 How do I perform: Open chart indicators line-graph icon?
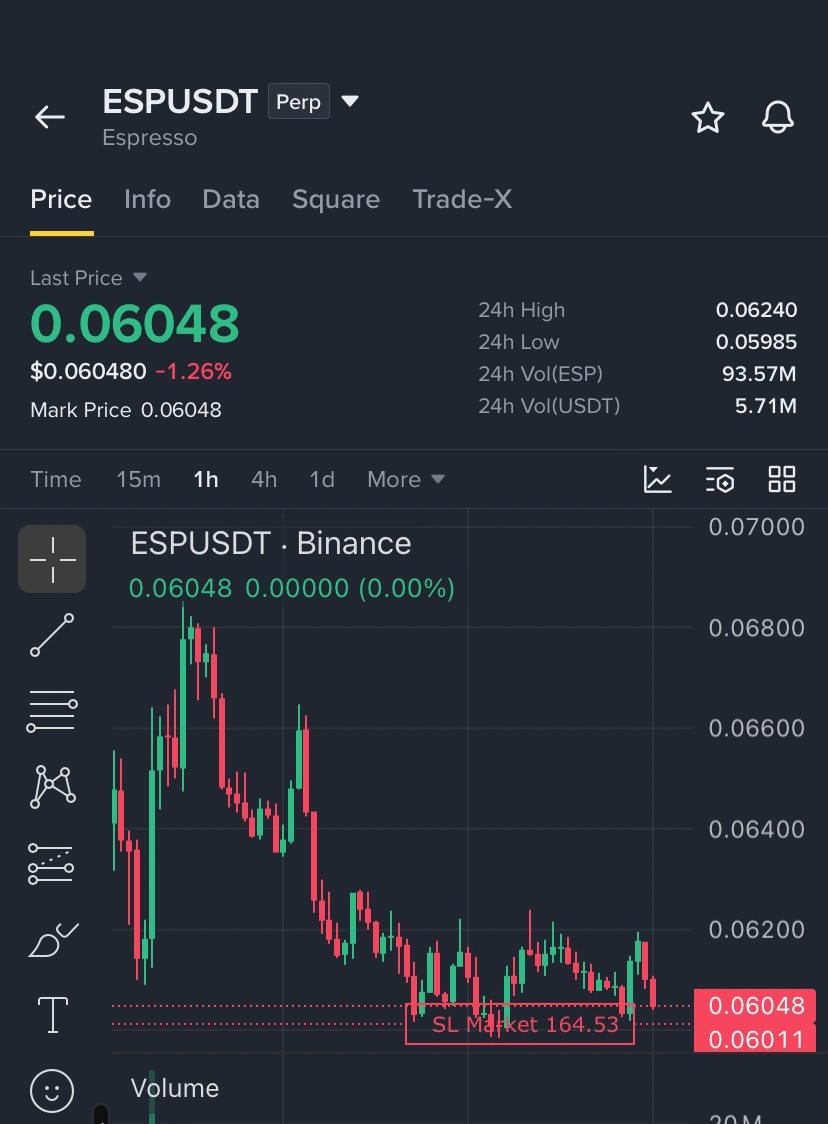(x=657, y=479)
